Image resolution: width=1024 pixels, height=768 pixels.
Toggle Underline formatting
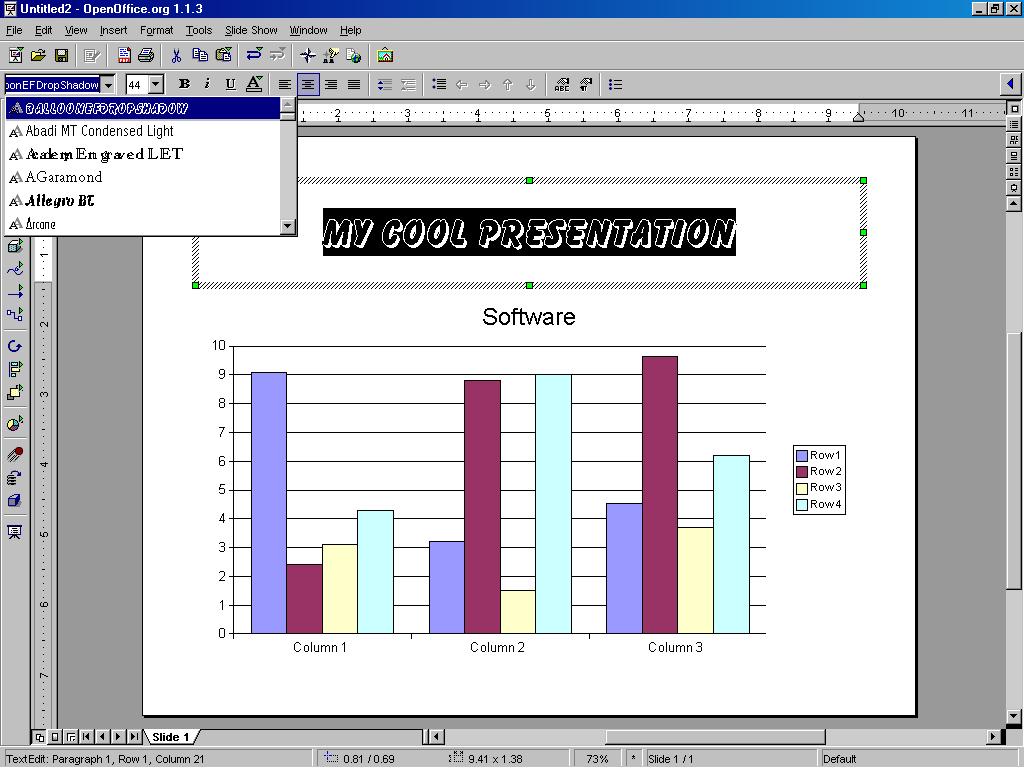[230, 84]
